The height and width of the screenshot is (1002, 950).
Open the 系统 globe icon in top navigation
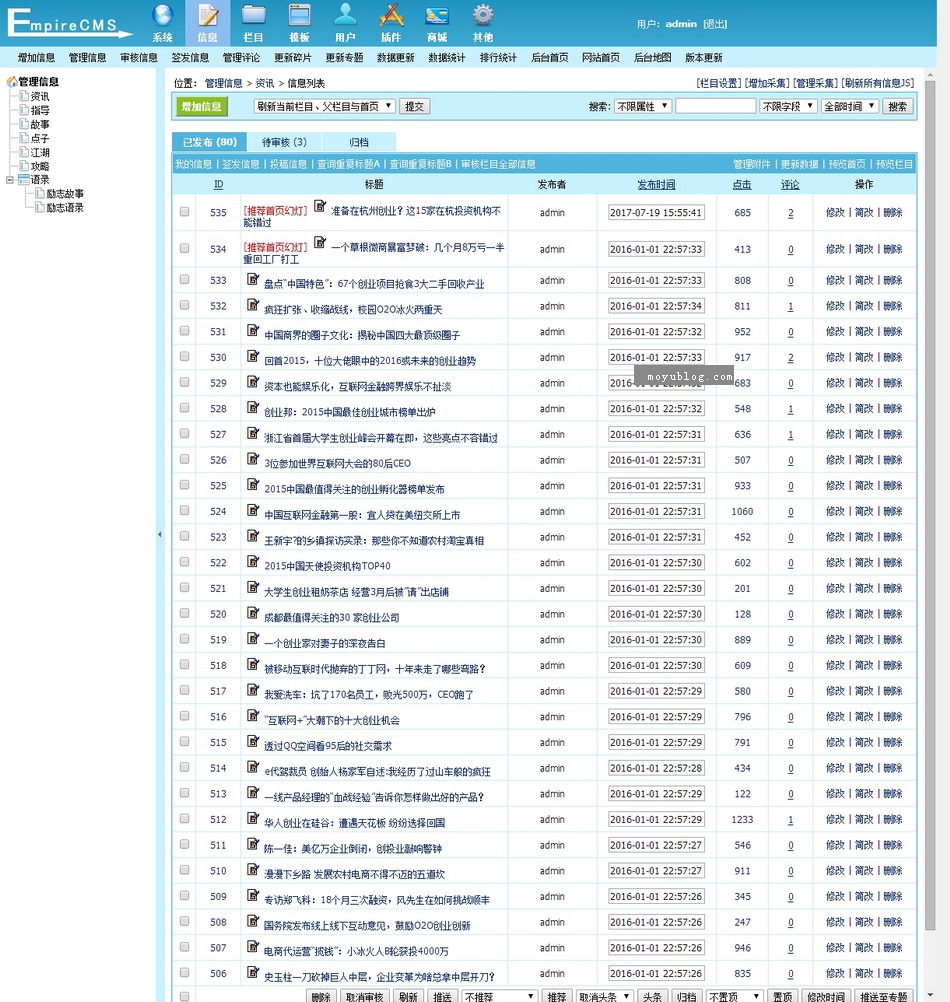pyautogui.click(x=162, y=15)
